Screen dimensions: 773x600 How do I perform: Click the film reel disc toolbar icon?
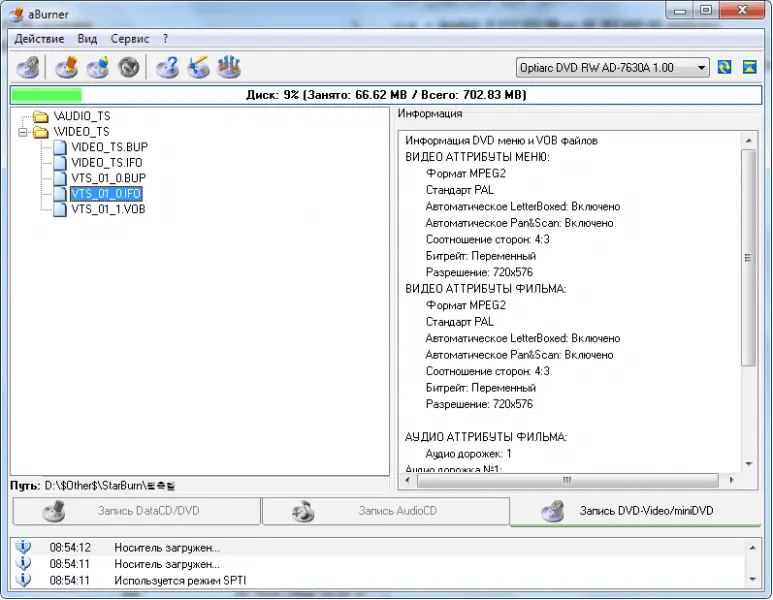(x=28, y=68)
